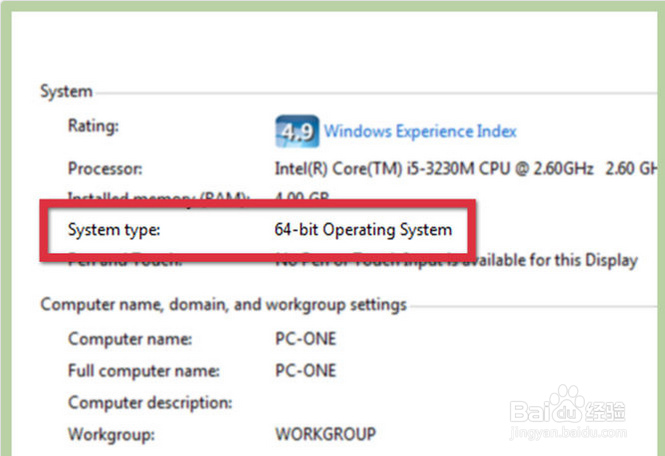Viewport: 665px width, 456px height.
Task: Select the Processor value Intel Core i5-3230M text
Action: (x=466, y=169)
